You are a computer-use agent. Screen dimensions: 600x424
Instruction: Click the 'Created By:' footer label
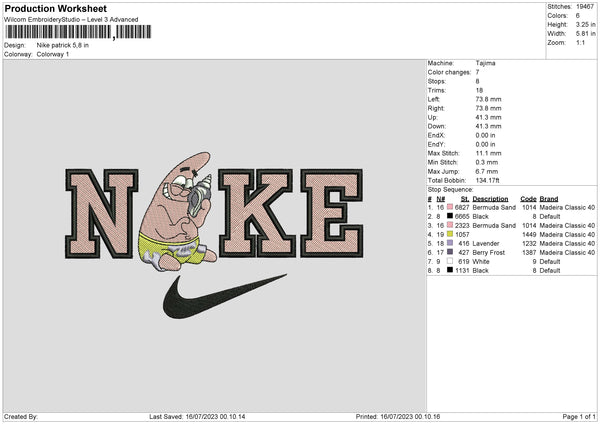(21, 416)
